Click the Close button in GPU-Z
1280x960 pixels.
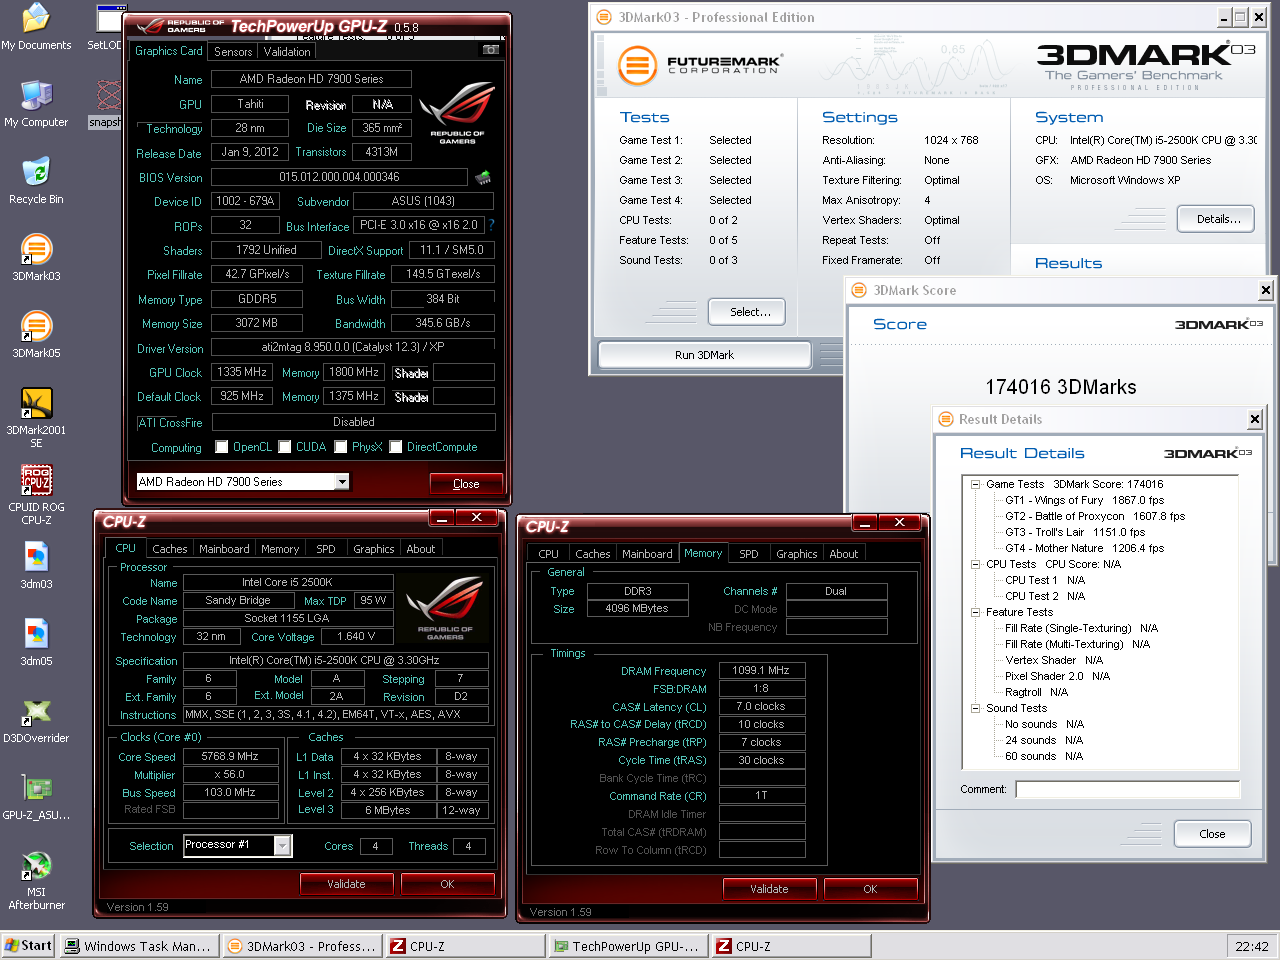click(x=466, y=484)
